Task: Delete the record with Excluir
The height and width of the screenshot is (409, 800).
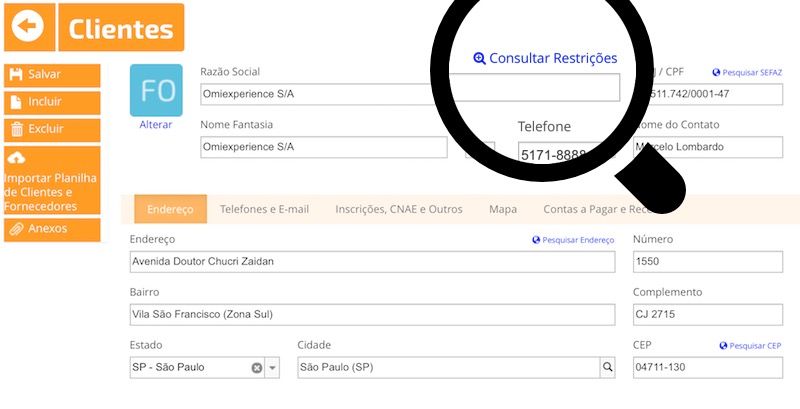Action: click(x=52, y=130)
